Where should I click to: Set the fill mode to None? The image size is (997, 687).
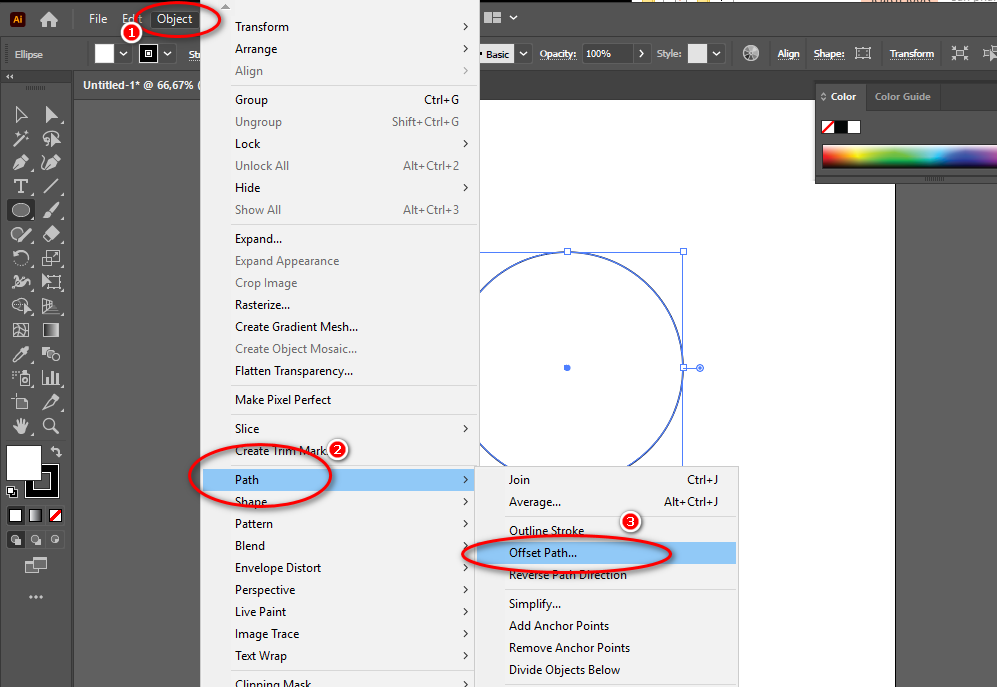[x=56, y=515]
